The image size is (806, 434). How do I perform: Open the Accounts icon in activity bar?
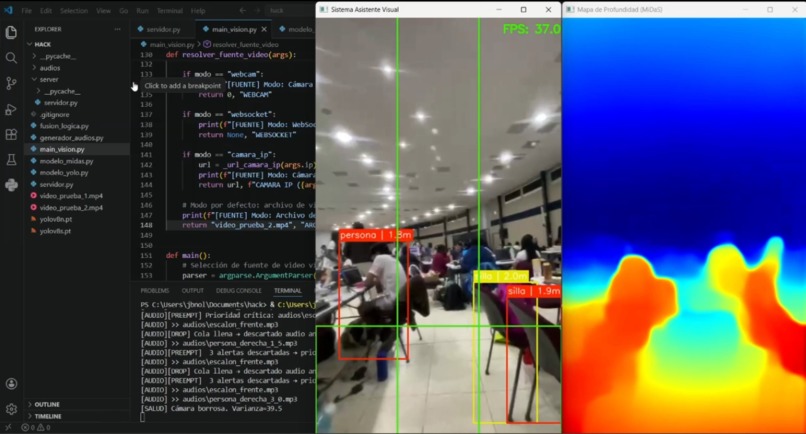[x=11, y=384]
